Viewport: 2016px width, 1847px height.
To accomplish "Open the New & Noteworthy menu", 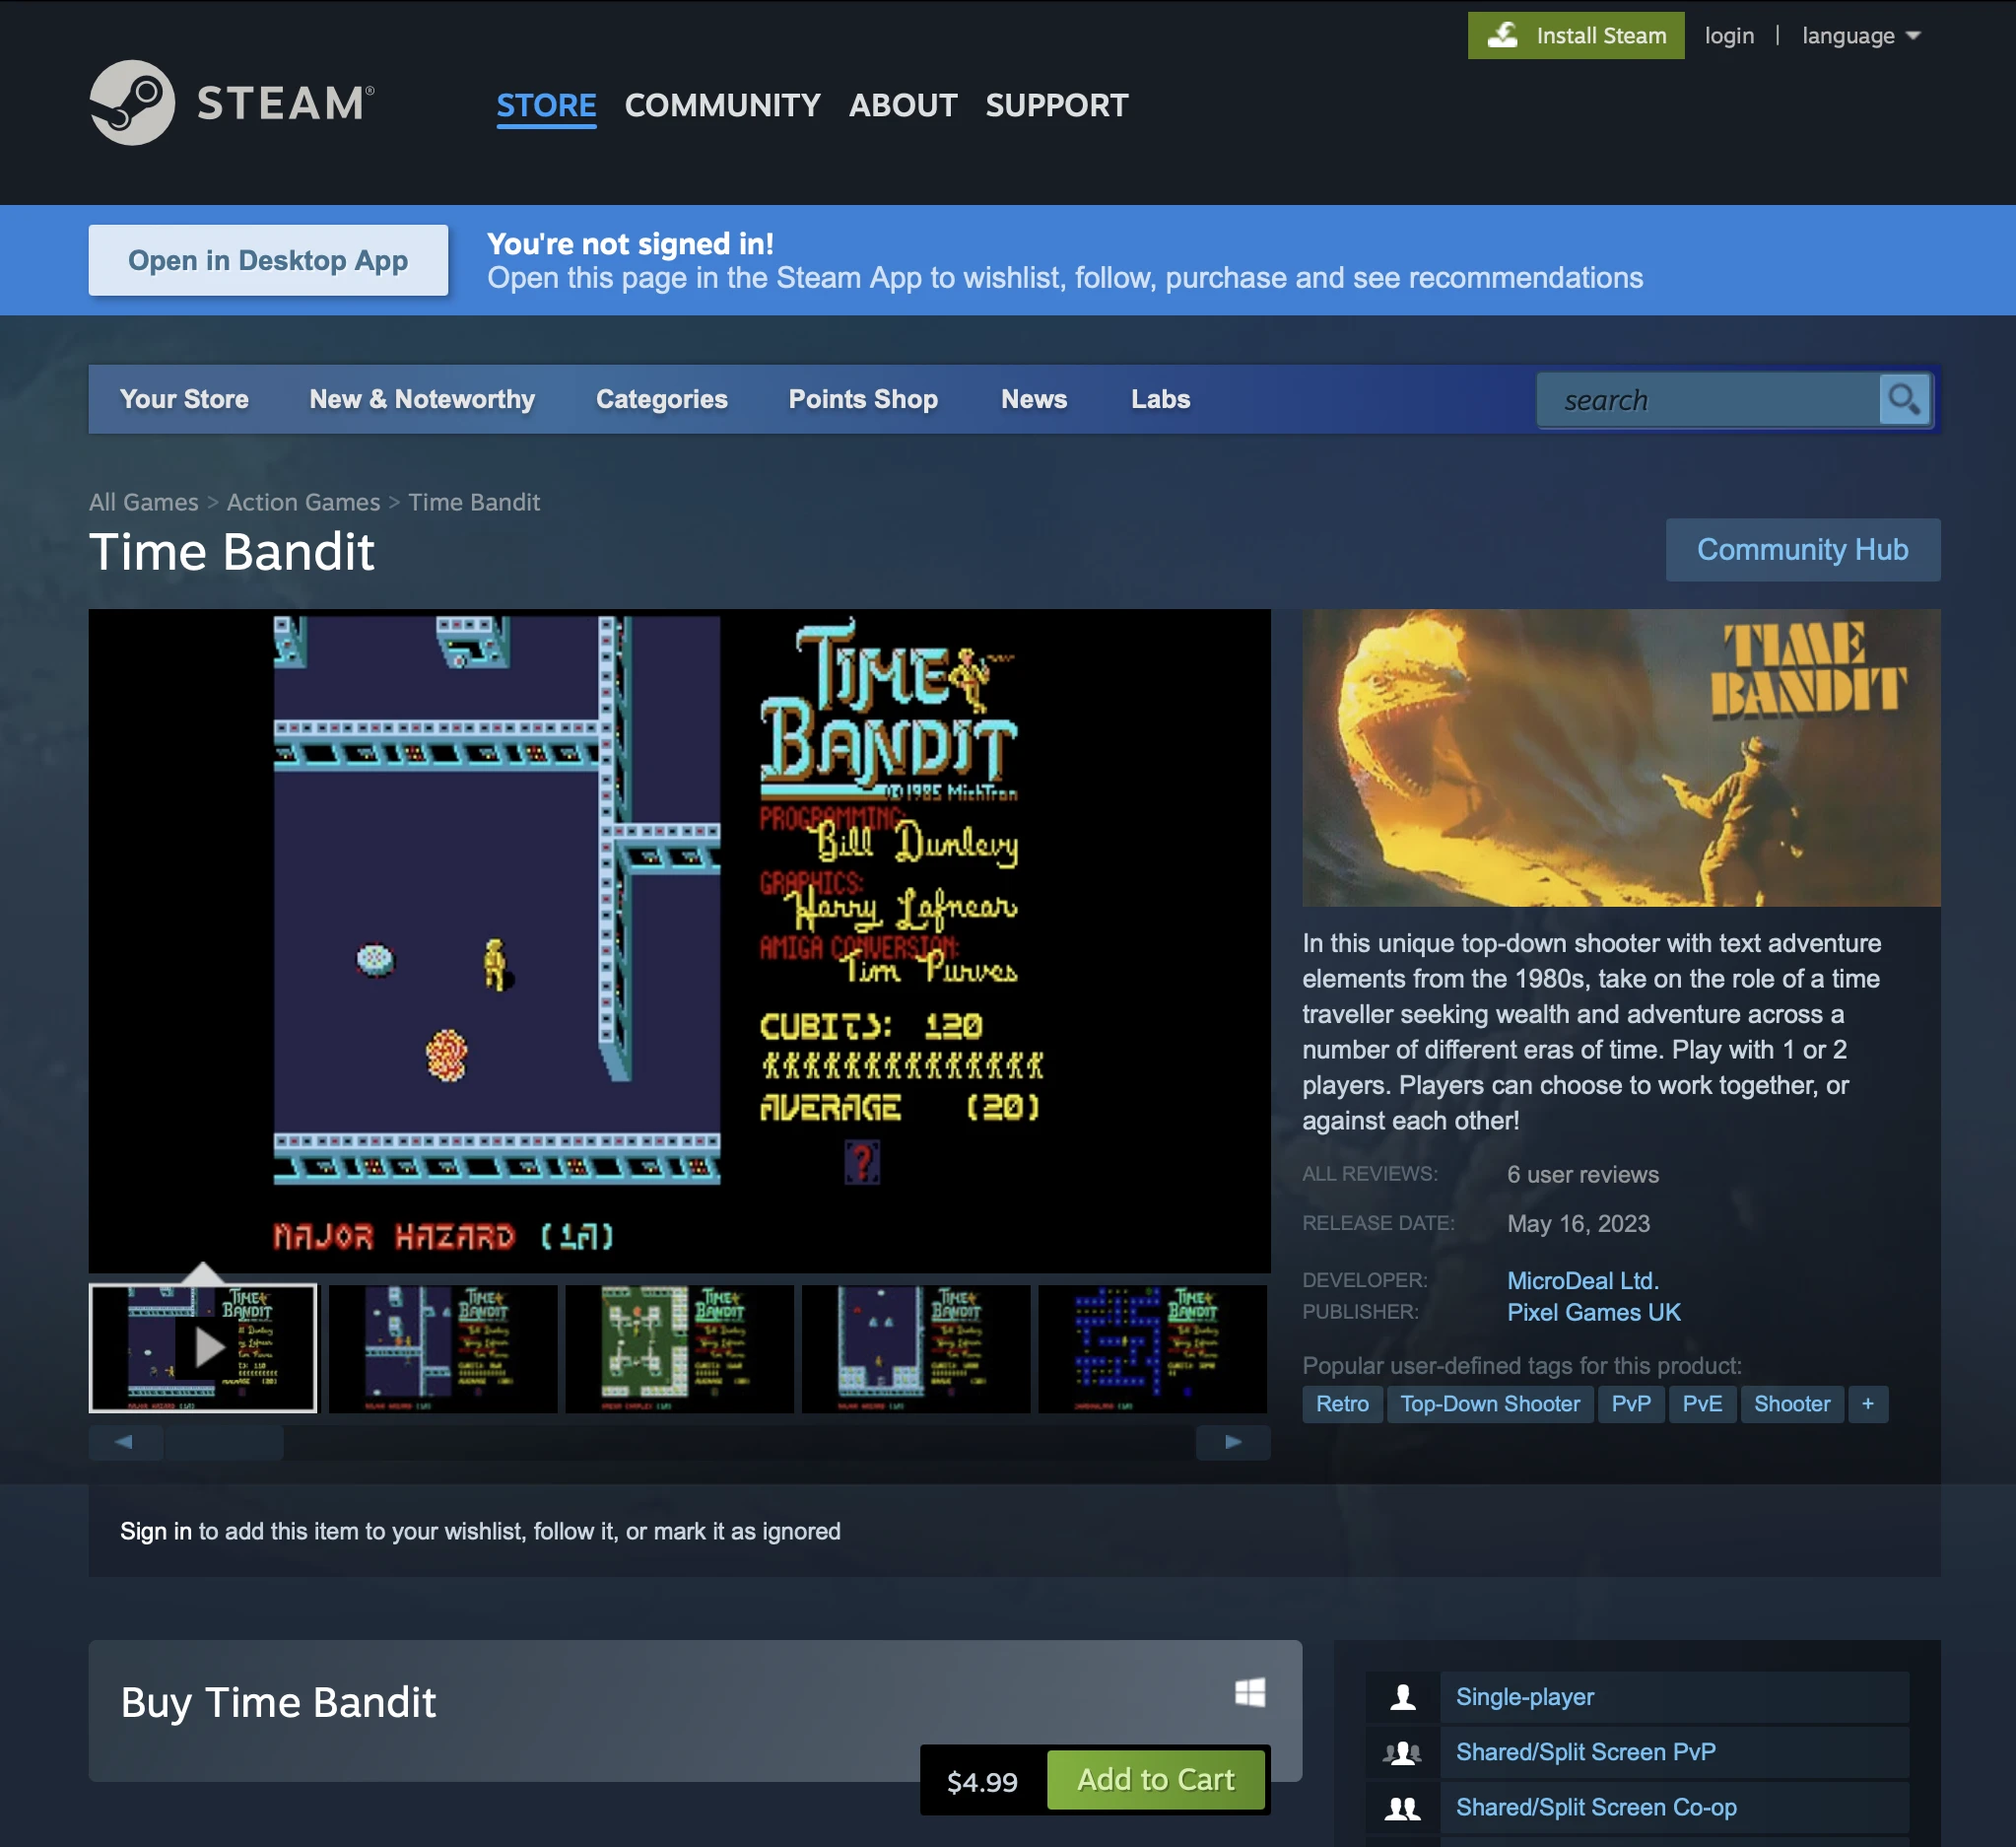I will point(422,399).
